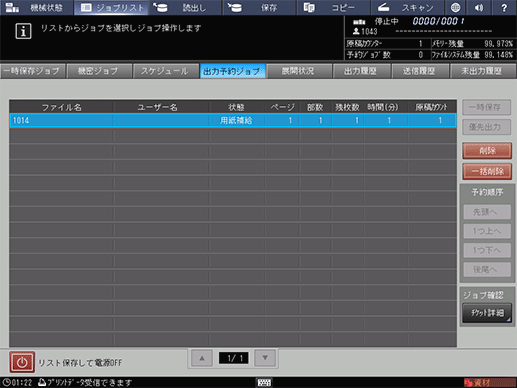Select job row with file name 1014

coord(233,120)
